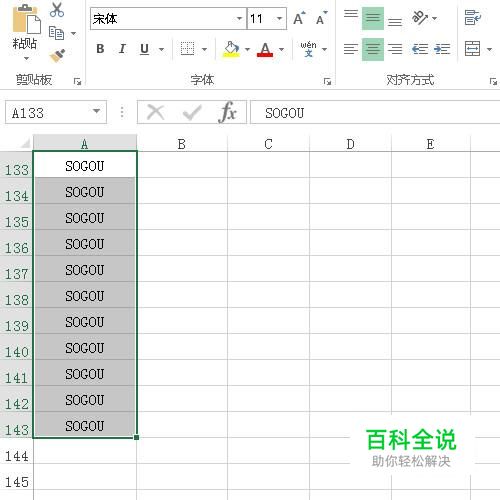Open the Borders dropdown arrow
This screenshot has height=500, width=500.
point(204,49)
